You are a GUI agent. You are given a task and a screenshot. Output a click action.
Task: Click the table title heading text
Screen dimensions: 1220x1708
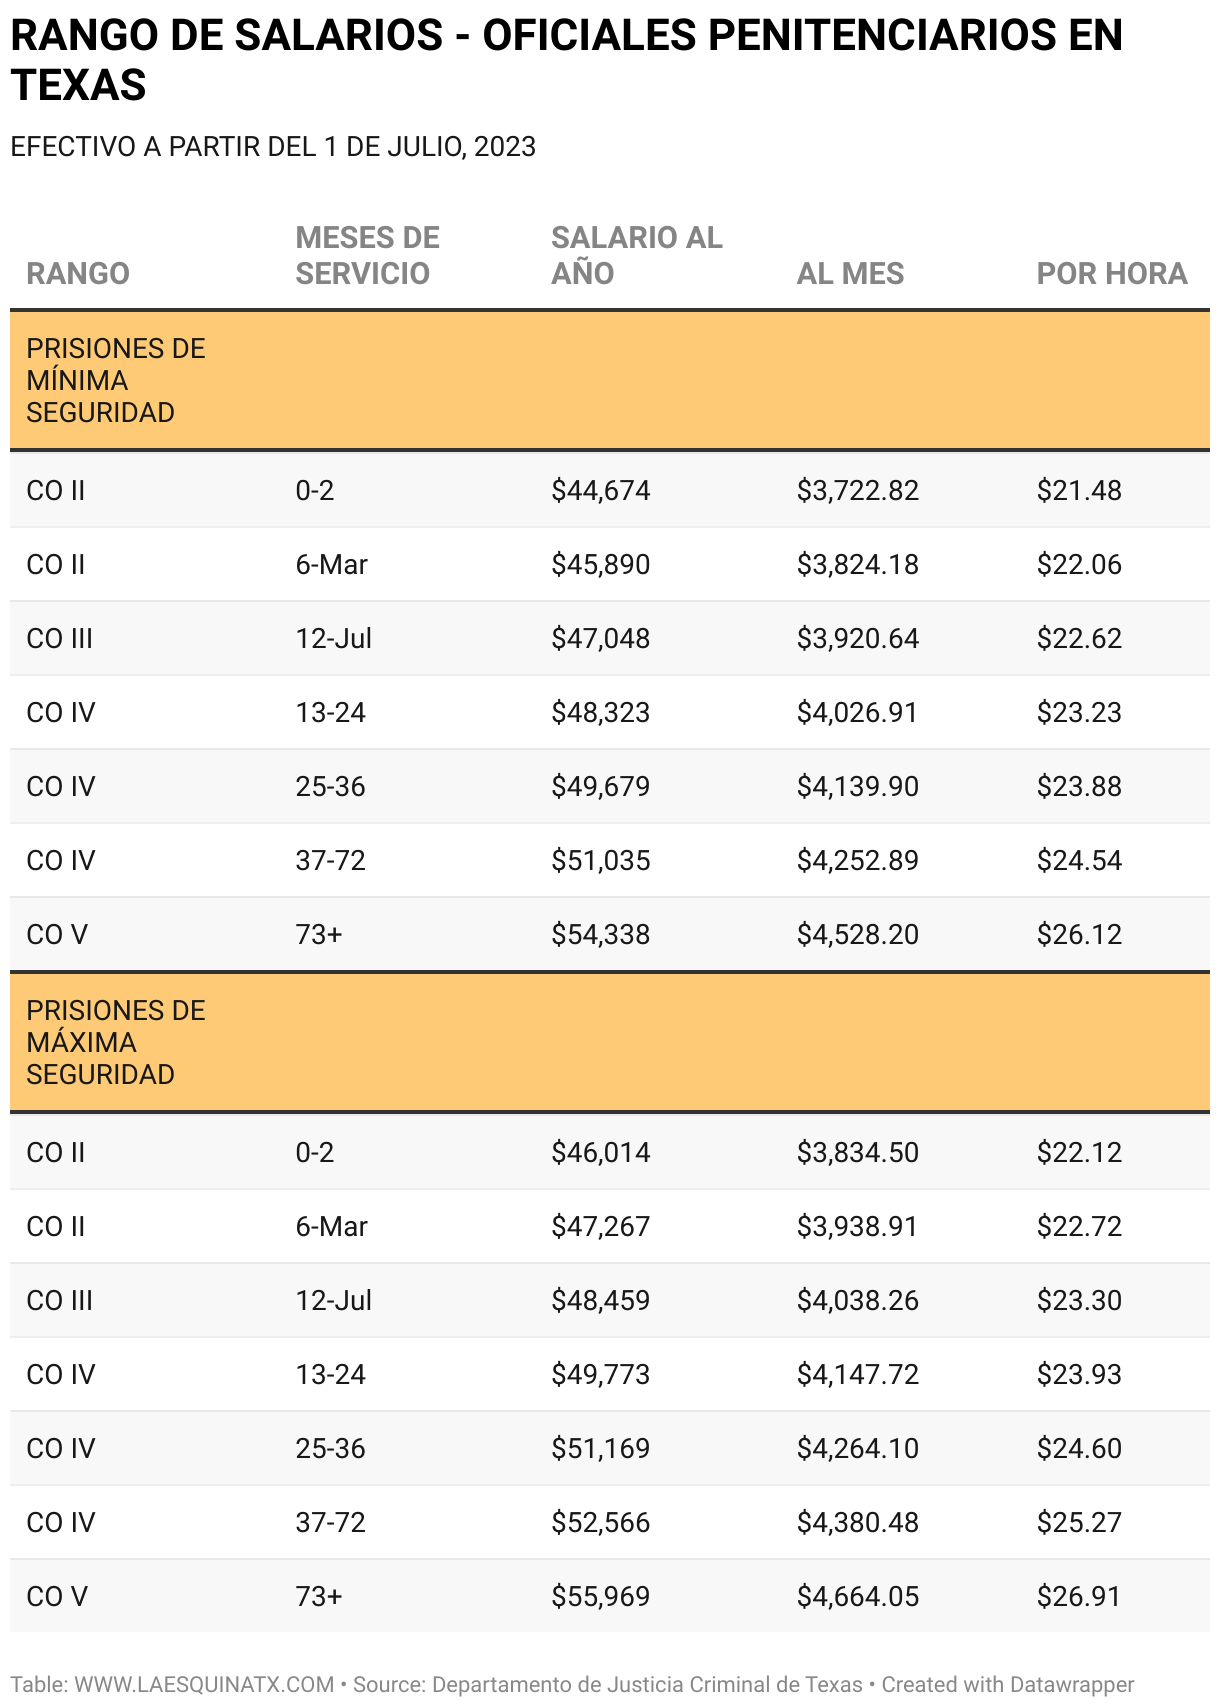(566, 60)
